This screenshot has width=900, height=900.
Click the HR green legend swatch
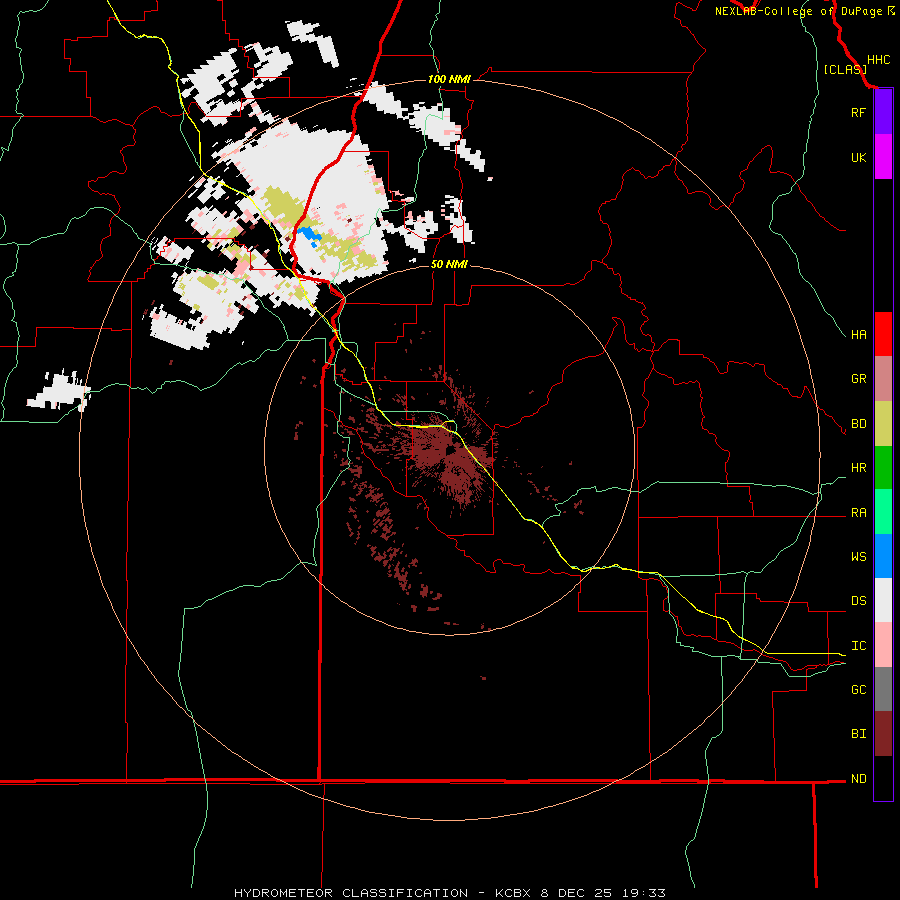[883, 468]
